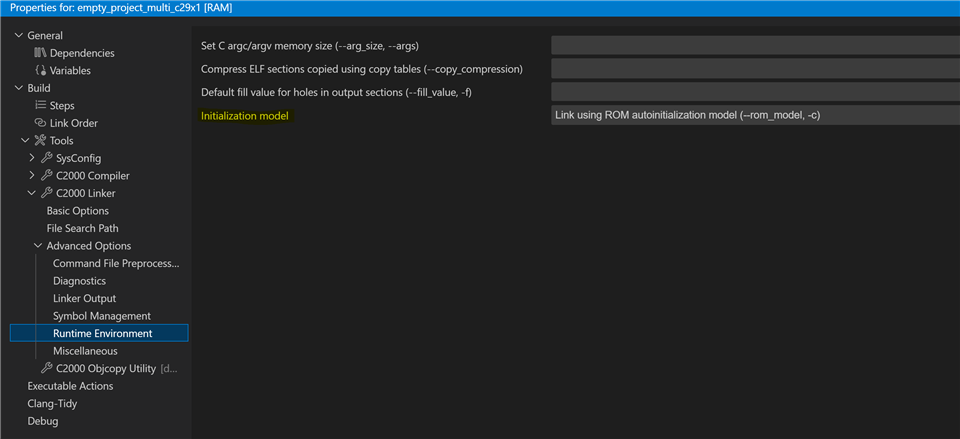The image size is (960, 439).
Task: Open the Debug properties page
Action: point(43,421)
